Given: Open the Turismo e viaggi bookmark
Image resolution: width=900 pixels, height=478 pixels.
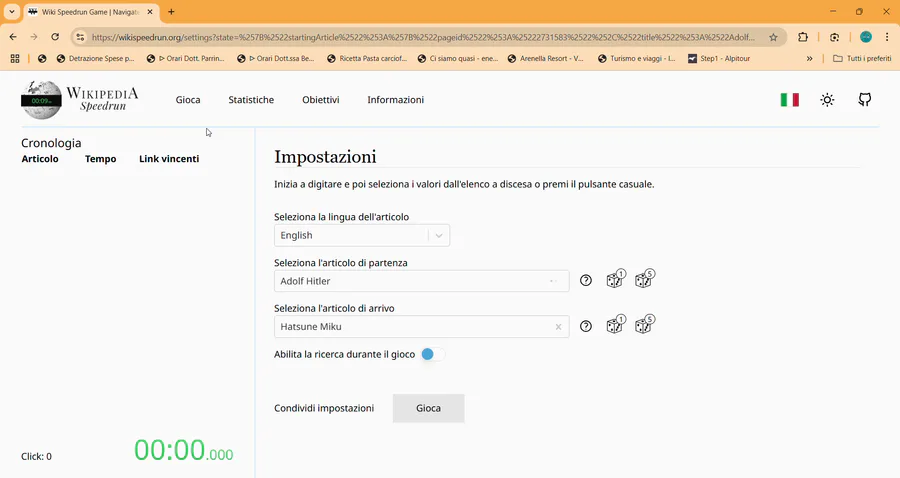Looking at the screenshot, I should pyautogui.click(x=637, y=59).
